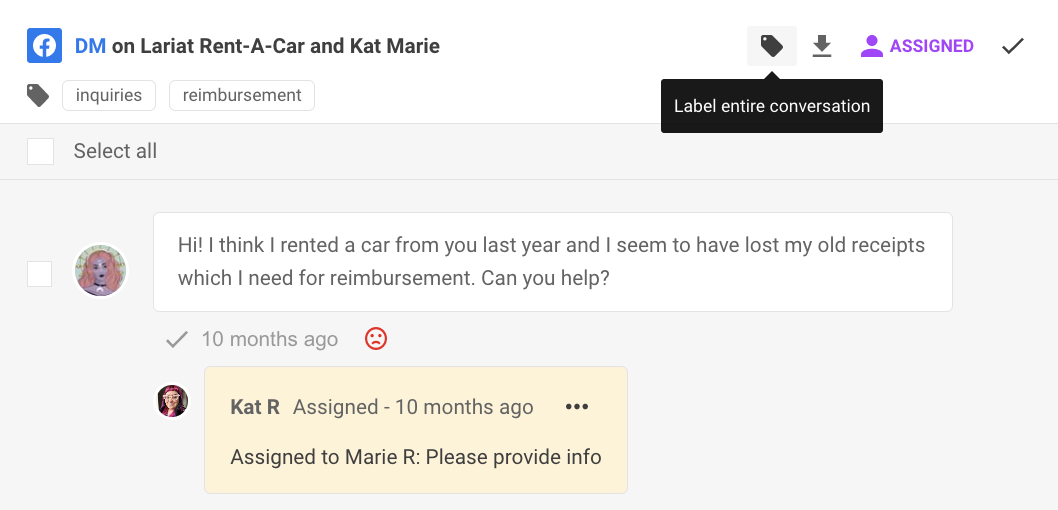Click the customer's pink-haired avatar
Image resolution: width=1058 pixels, height=510 pixels.
[101, 271]
